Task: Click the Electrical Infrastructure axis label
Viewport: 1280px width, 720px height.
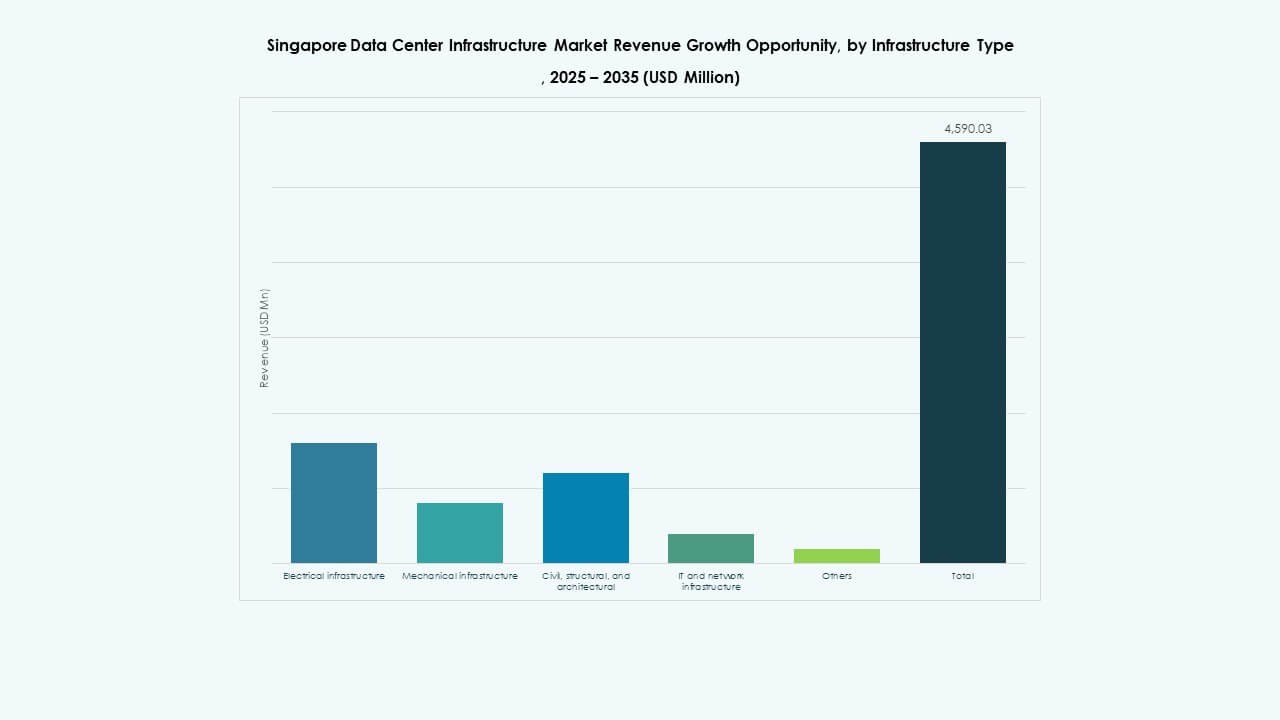Action: [x=333, y=575]
